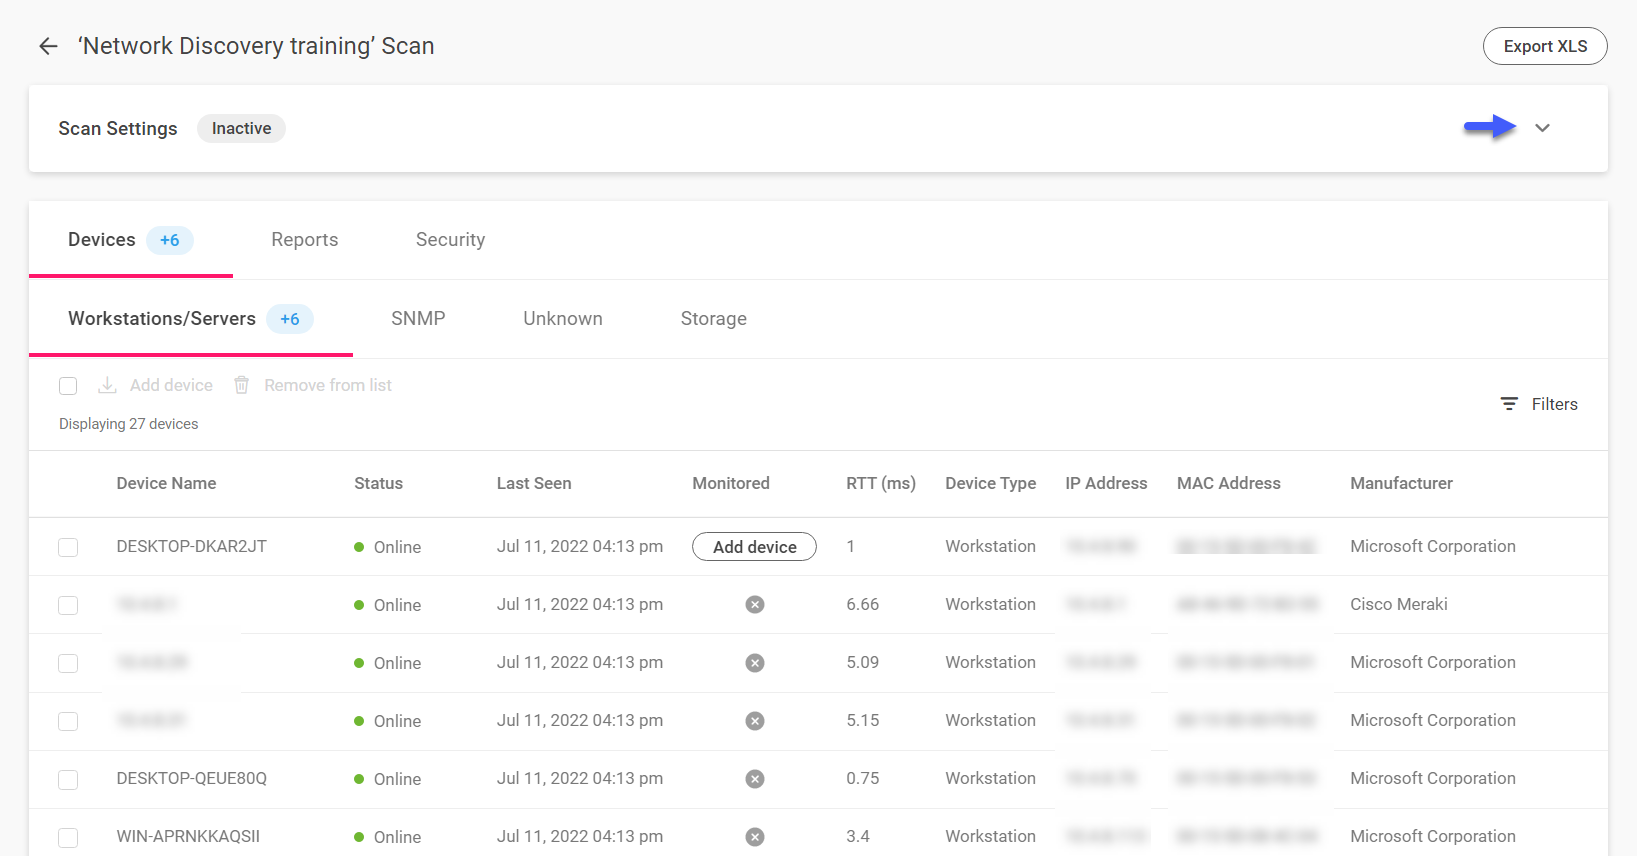Click the not-monitored X icon in DESKTOP-QEUE80Q row
The height and width of the screenshot is (856, 1637).
pyautogui.click(x=755, y=779)
